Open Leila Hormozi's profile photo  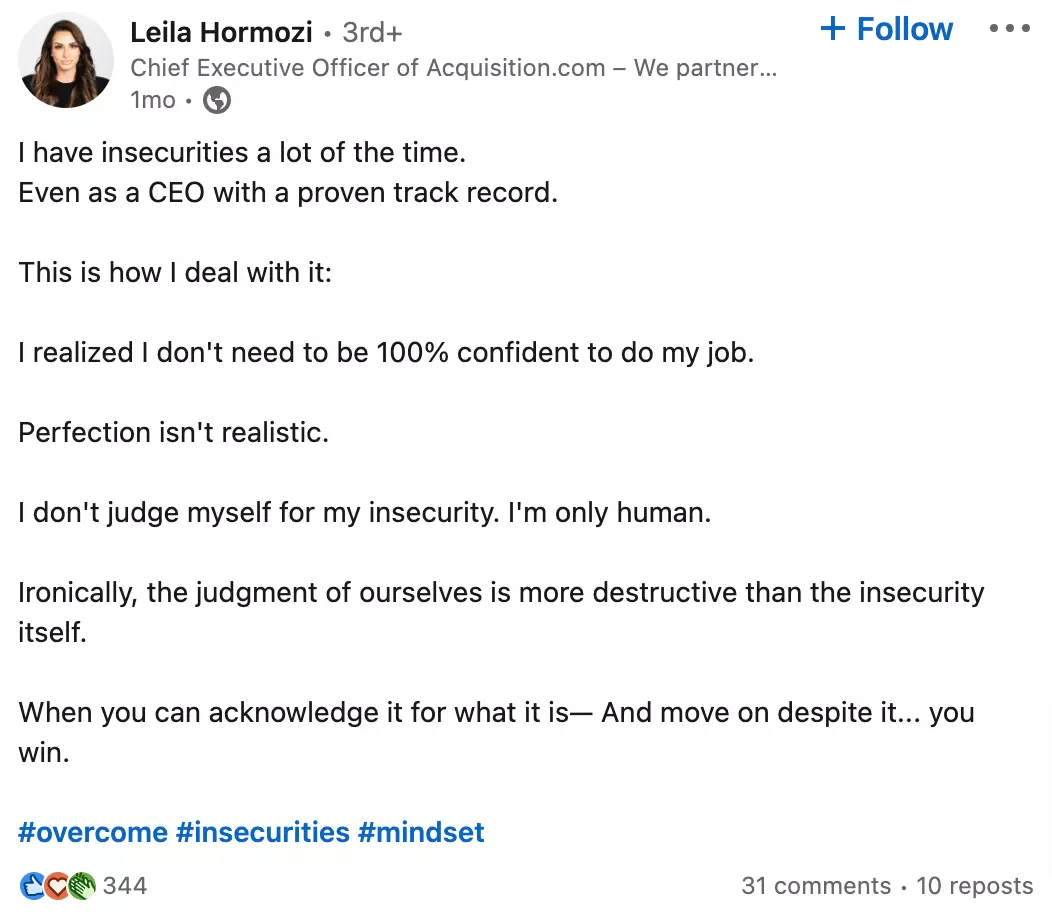(67, 60)
